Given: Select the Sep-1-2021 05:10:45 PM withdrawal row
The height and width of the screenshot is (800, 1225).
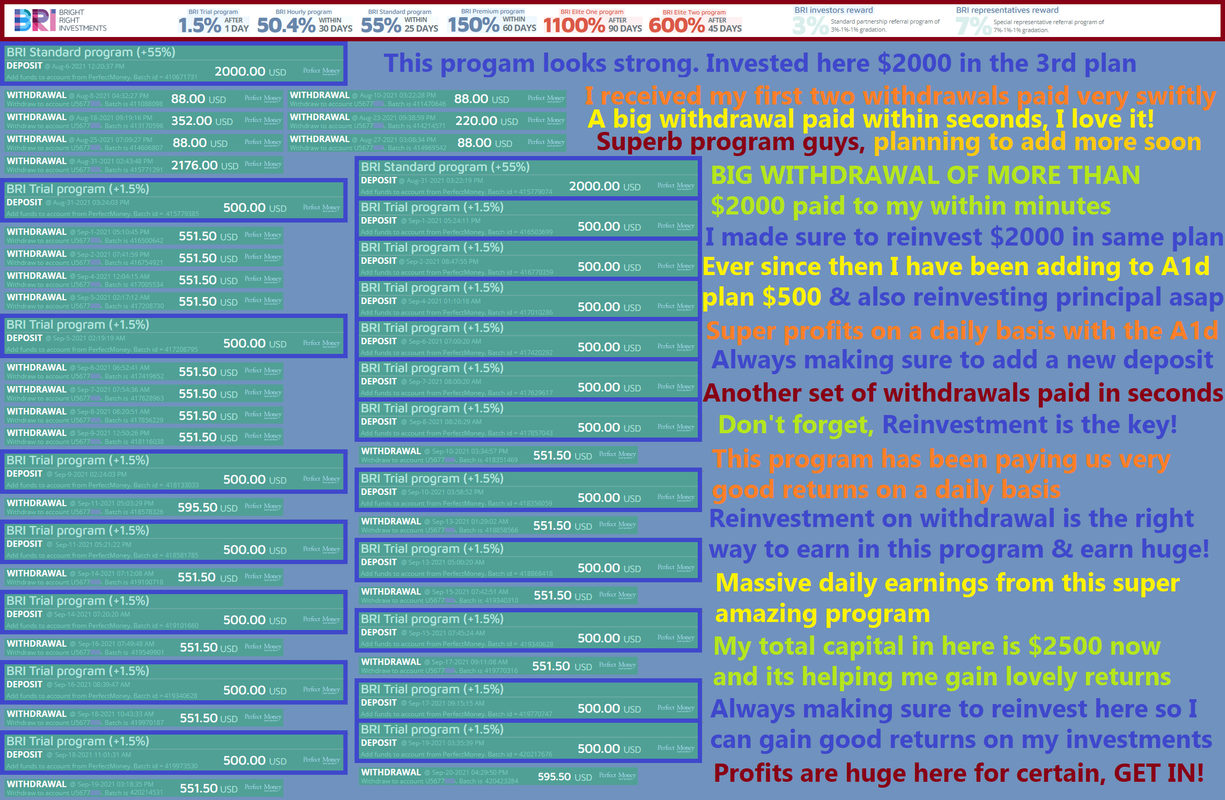Looking at the screenshot, I should tap(145, 237).
